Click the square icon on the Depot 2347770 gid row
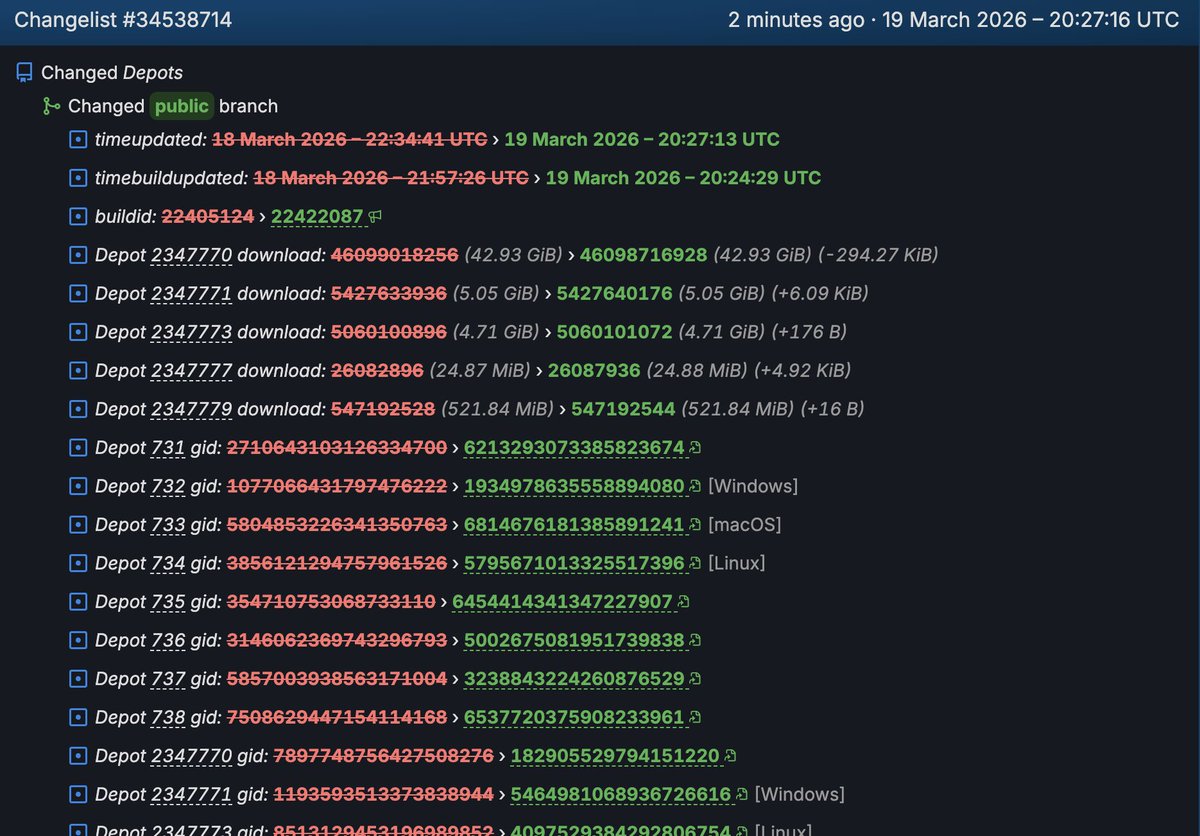The width and height of the screenshot is (1200, 836). [78, 755]
